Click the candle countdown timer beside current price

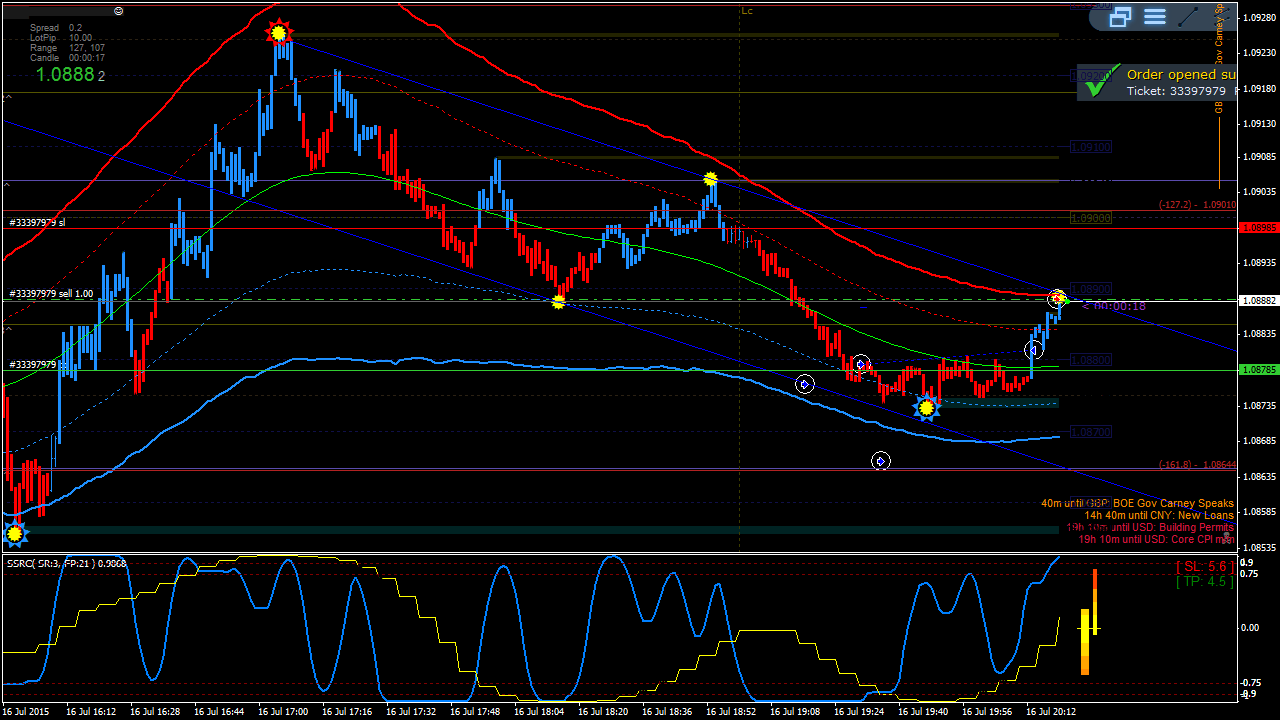pos(1114,306)
